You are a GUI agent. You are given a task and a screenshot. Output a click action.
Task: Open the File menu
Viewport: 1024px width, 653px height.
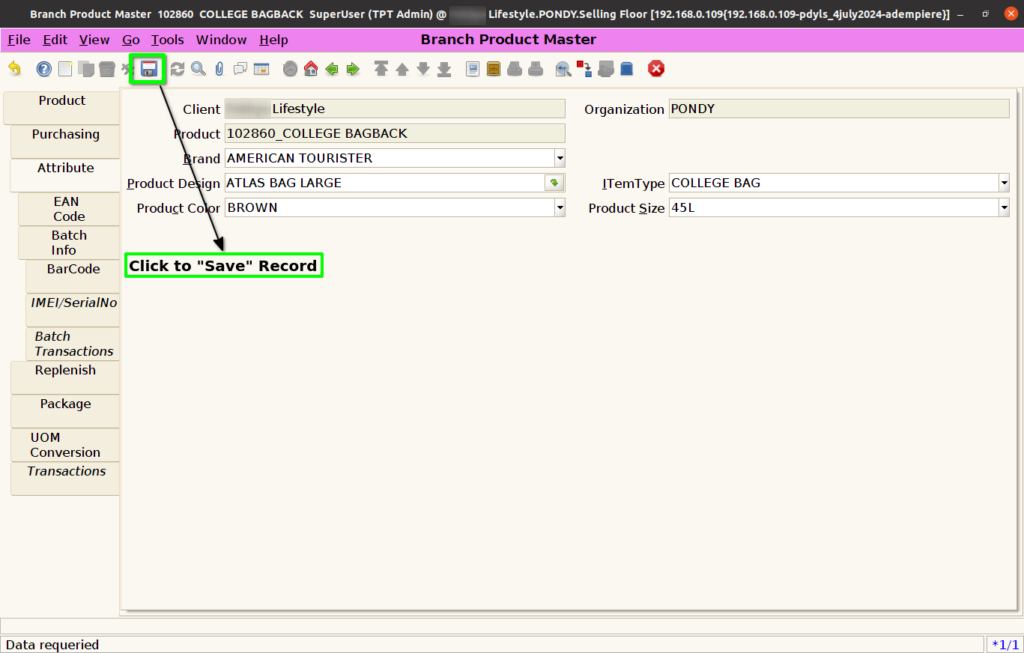(x=19, y=40)
